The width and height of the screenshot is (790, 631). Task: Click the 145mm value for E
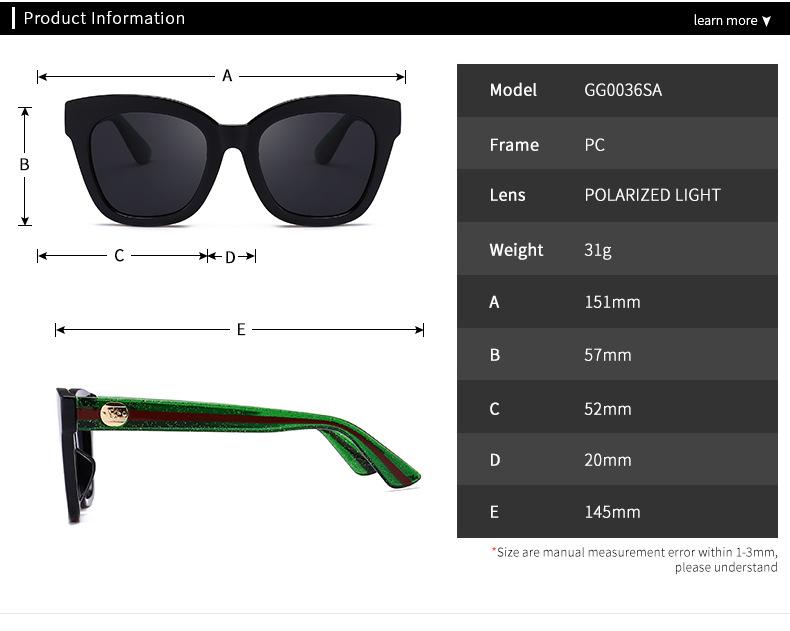pos(612,512)
